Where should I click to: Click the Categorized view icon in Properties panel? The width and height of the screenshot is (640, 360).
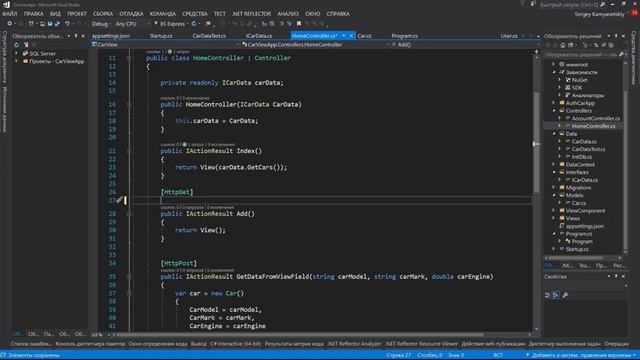pyautogui.click(x=547, y=295)
